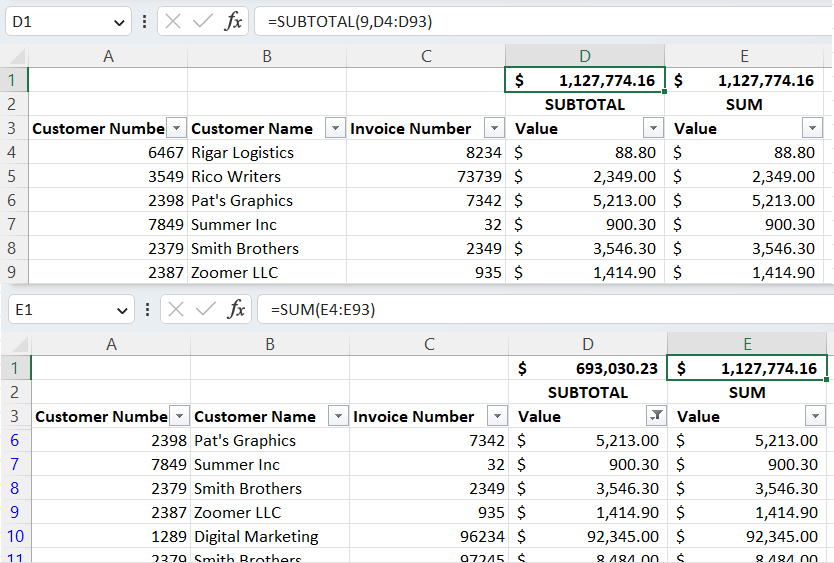This screenshot has height=563, width=834.
Task: Select invoice number 96234 cell
Action: coord(429,536)
